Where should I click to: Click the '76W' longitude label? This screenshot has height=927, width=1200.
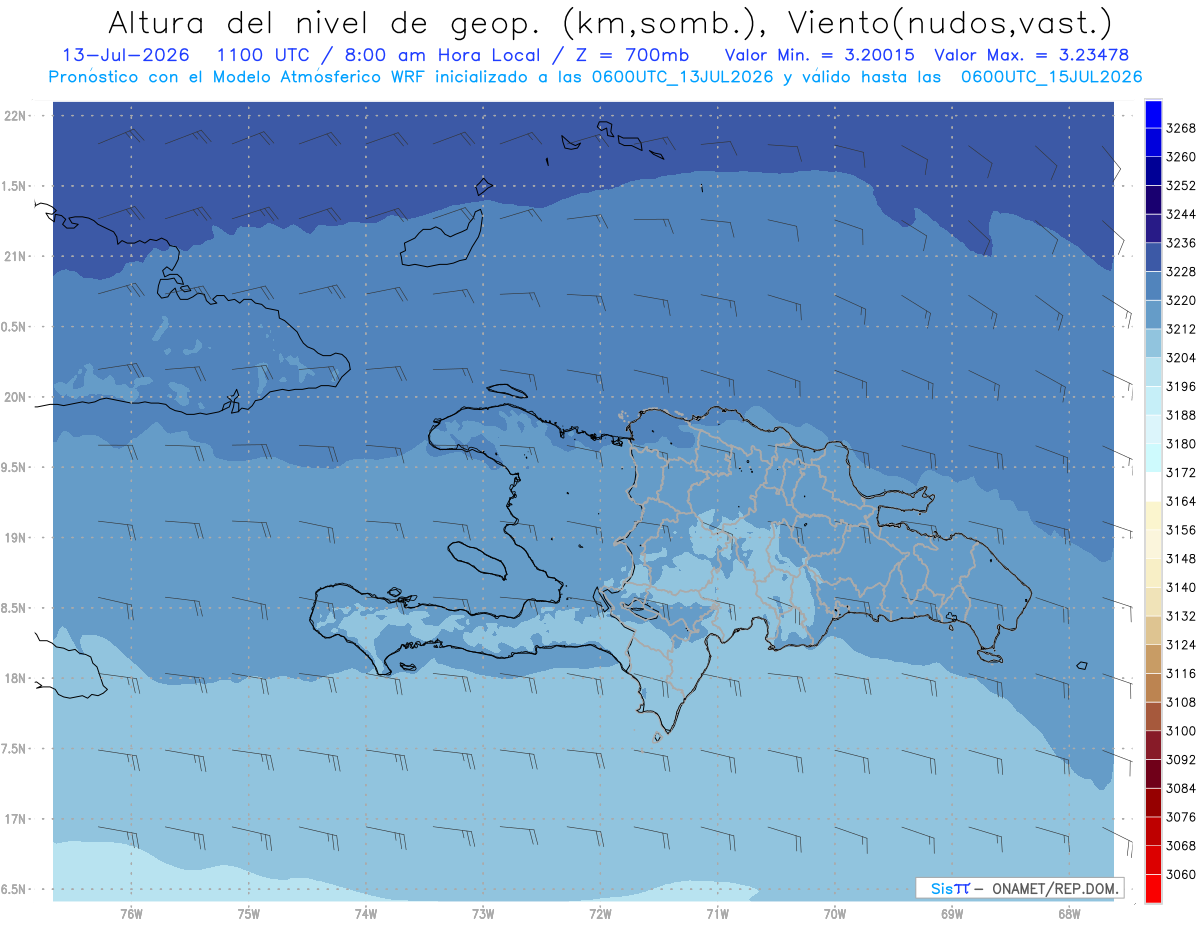point(131,914)
